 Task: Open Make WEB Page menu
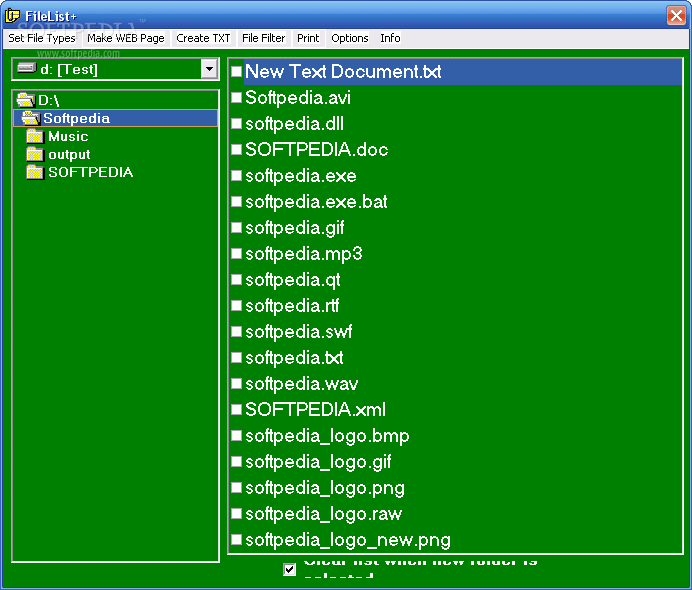coord(126,38)
